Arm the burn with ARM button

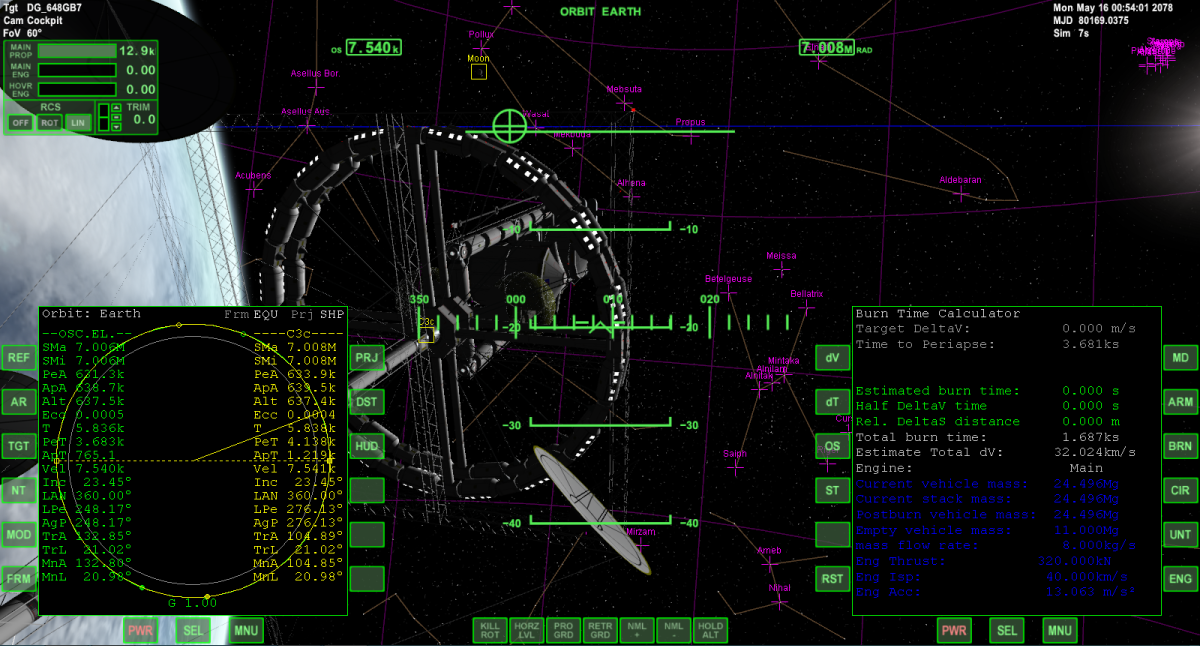tap(1181, 402)
